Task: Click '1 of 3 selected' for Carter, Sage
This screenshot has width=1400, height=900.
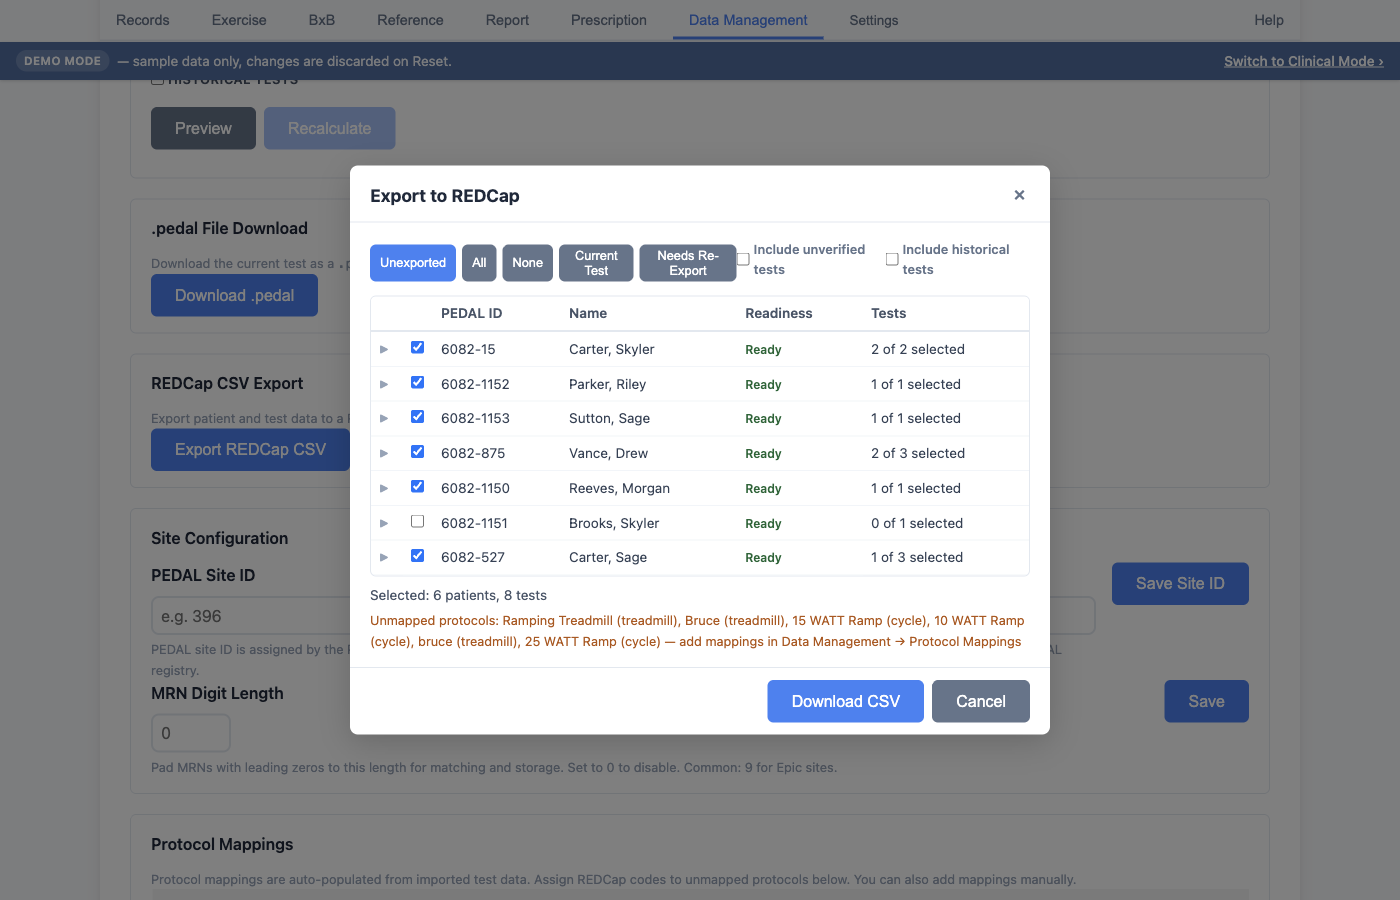Action: pos(917,557)
